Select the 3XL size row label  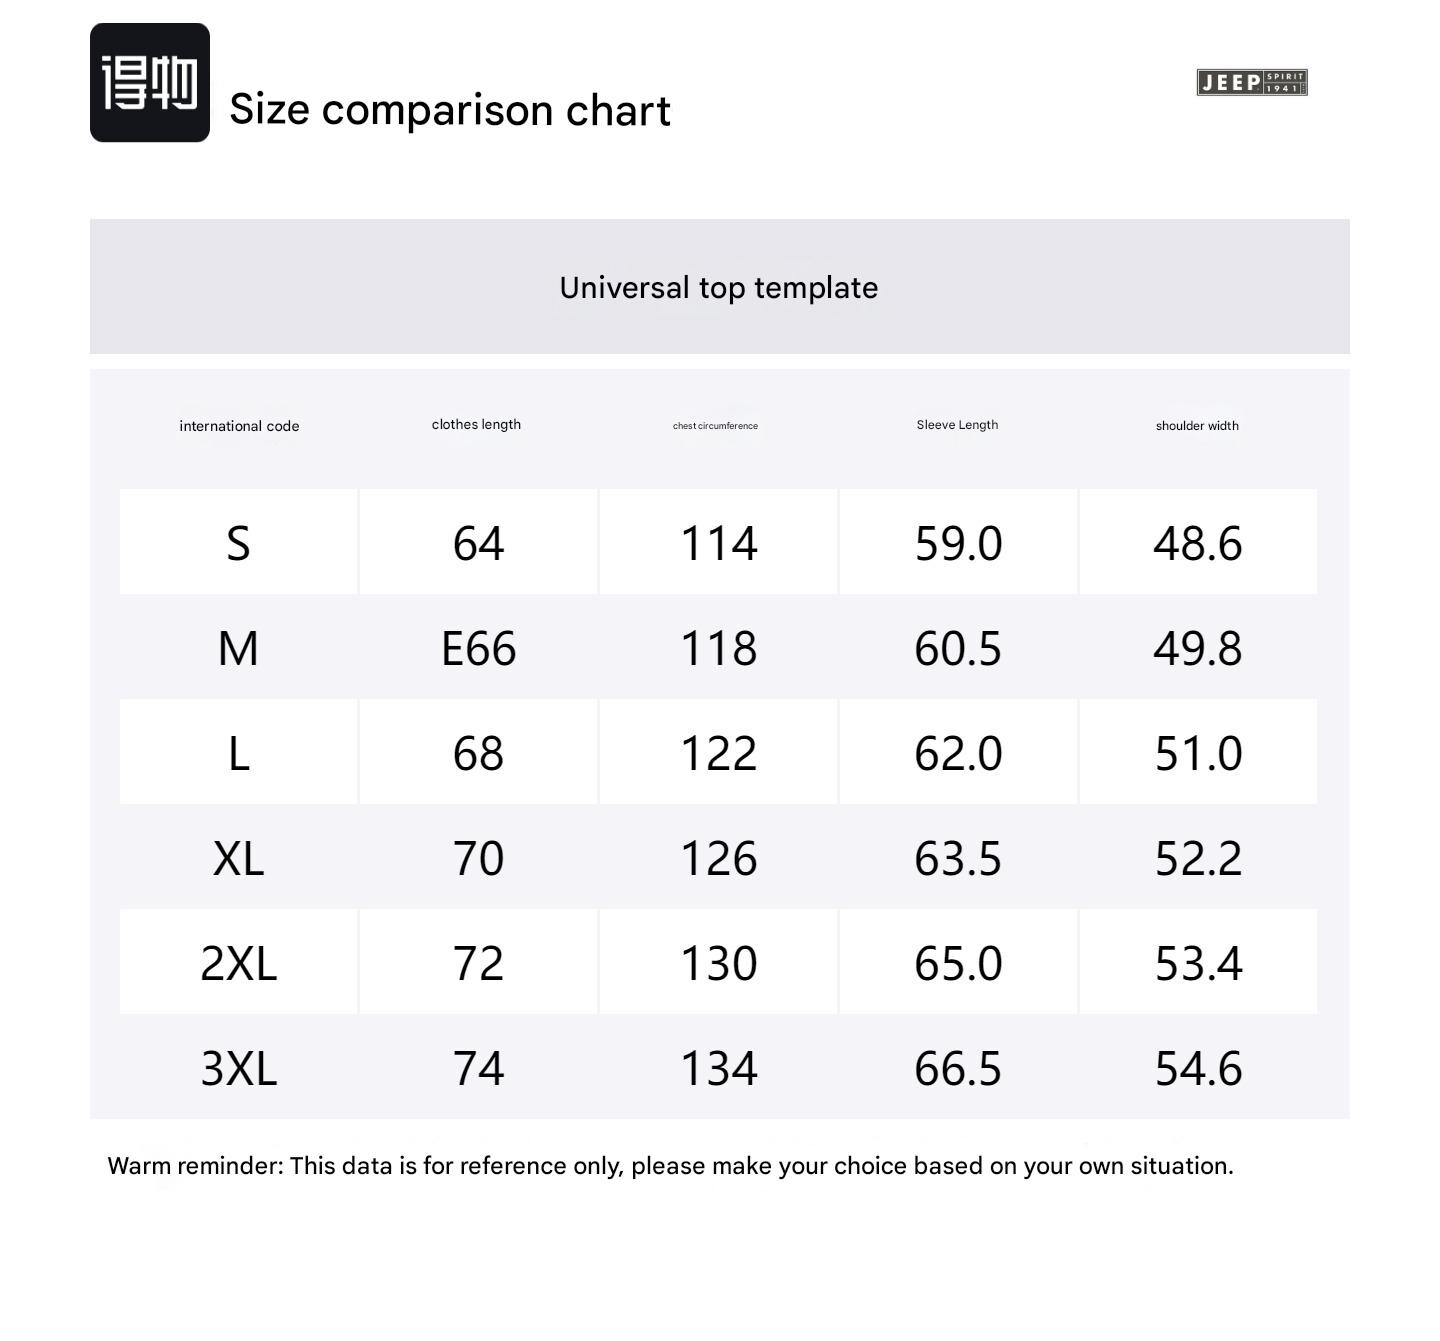238,1069
